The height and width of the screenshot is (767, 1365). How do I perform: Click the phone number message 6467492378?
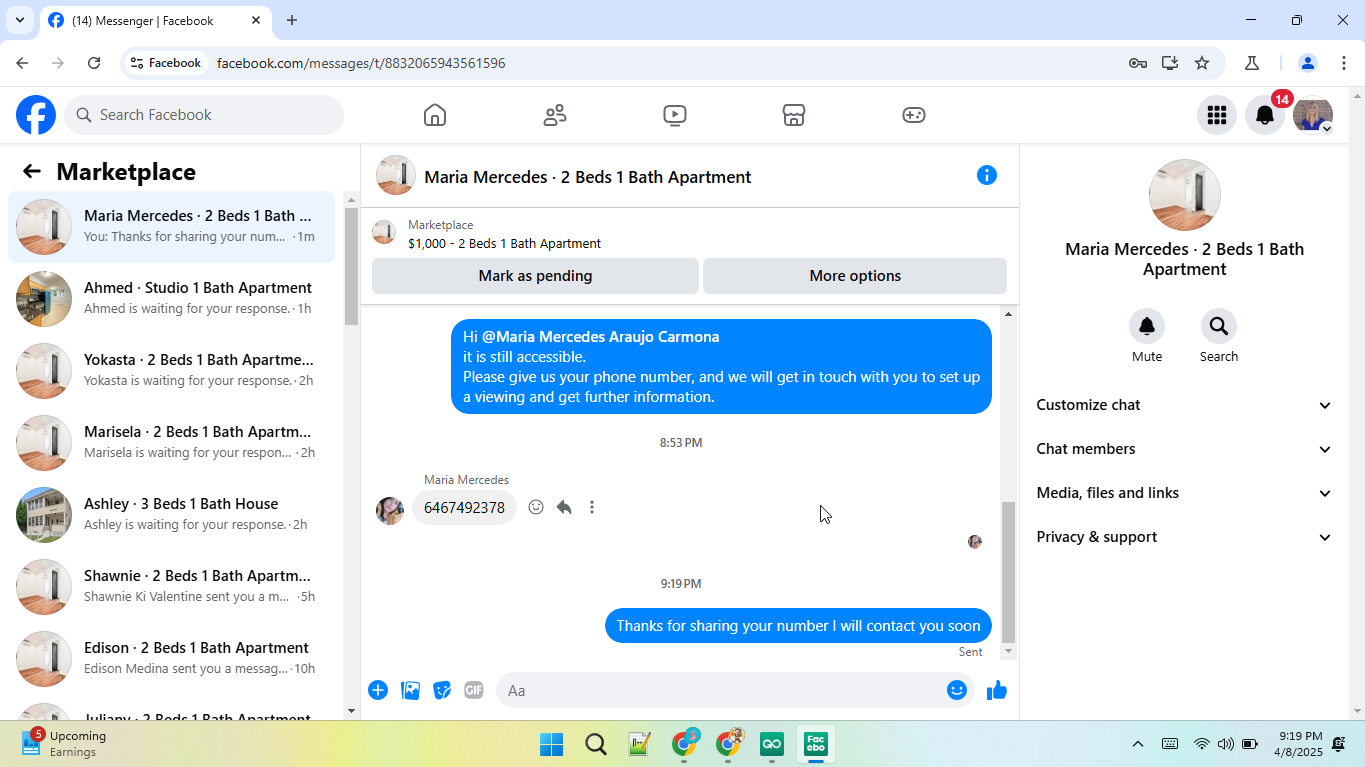pyautogui.click(x=464, y=508)
